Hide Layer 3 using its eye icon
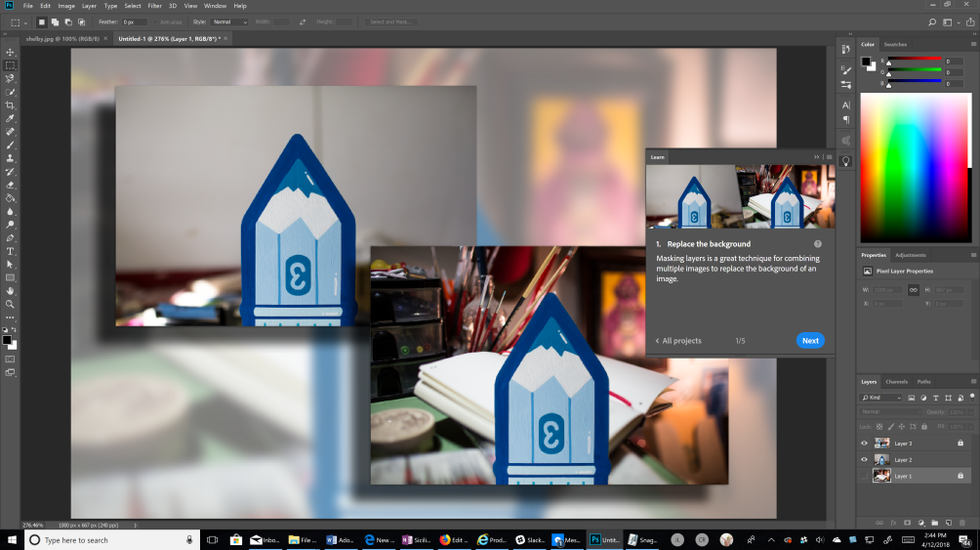Image resolution: width=980 pixels, height=550 pixels. tap(864, 443)
